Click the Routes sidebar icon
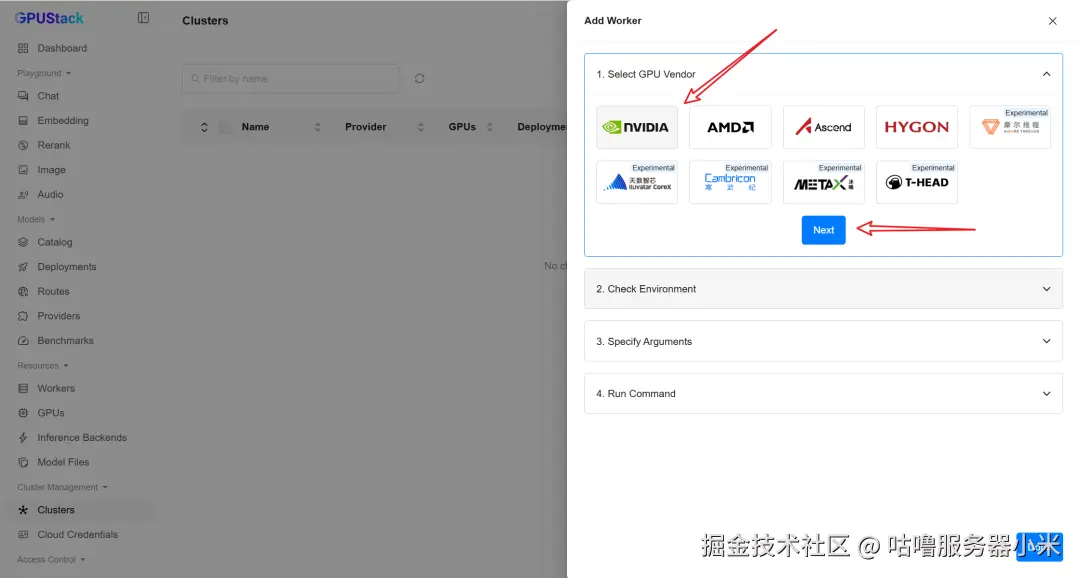This screenshot has height=578, width=1080. [23, 291]
